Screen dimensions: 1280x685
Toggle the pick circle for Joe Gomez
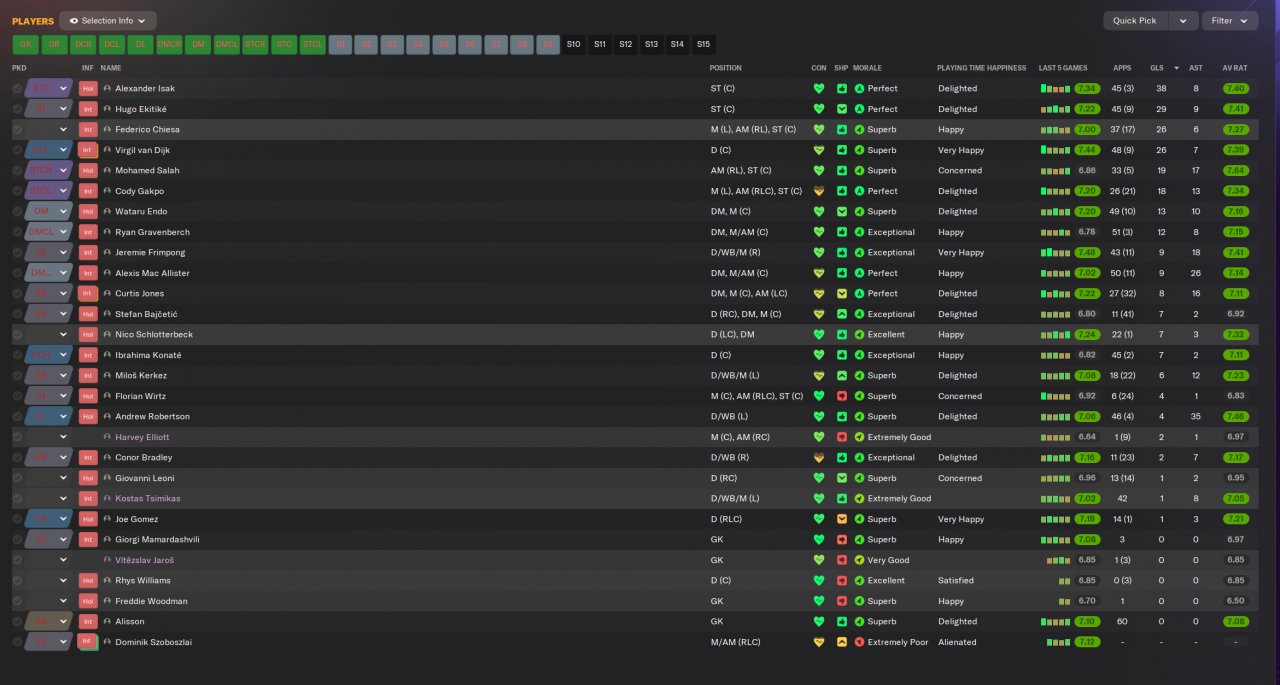pyautogui.click(x=17, y=519)
